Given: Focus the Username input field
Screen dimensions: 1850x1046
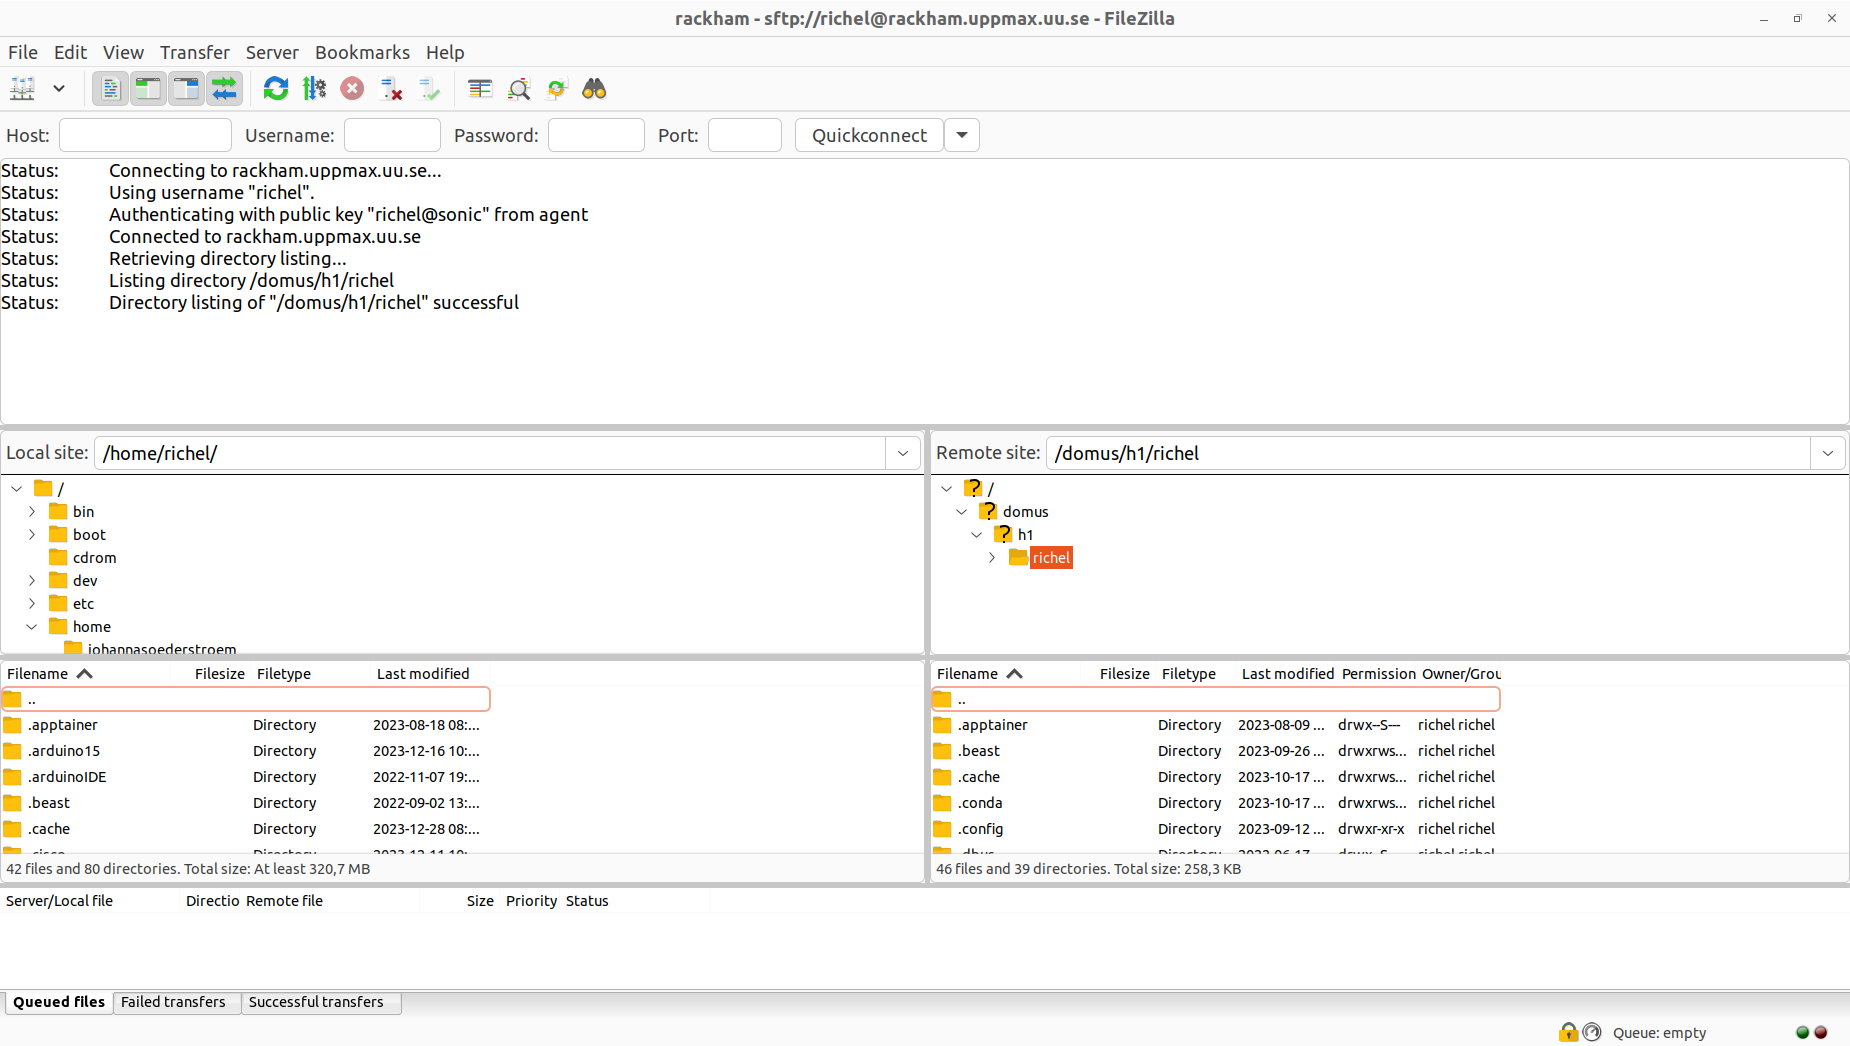Looking at the screenshot, I should tap(392, 135).
